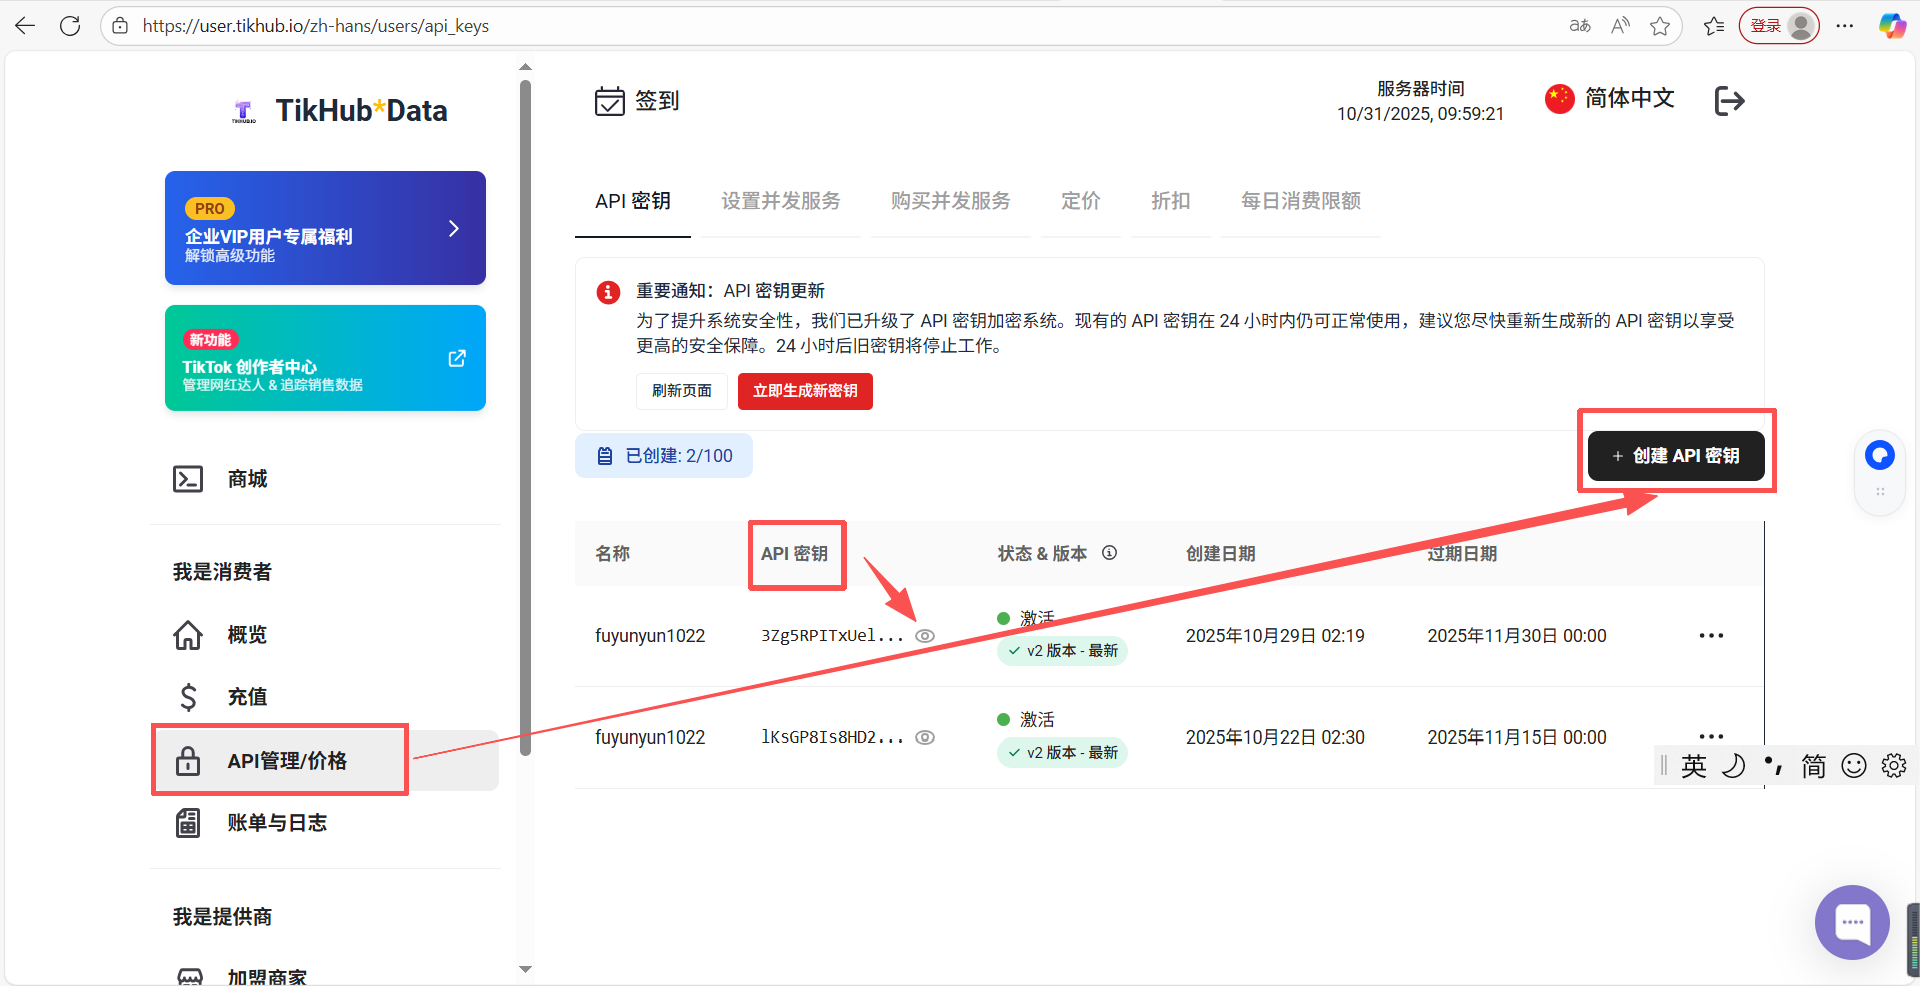
Task: Open the settings gear in IME toolbar
Action: coord(1893,766)
